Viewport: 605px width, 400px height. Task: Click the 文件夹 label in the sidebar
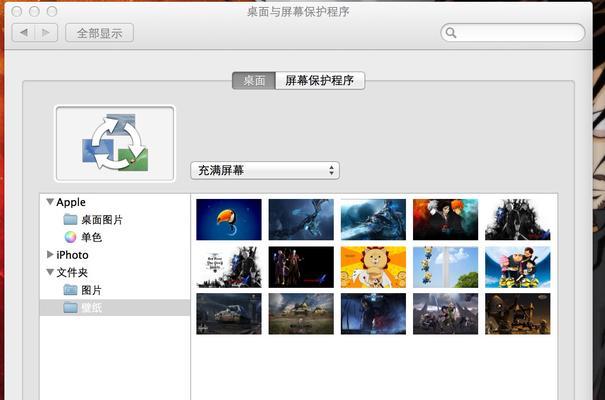click(x=72, y=273)
